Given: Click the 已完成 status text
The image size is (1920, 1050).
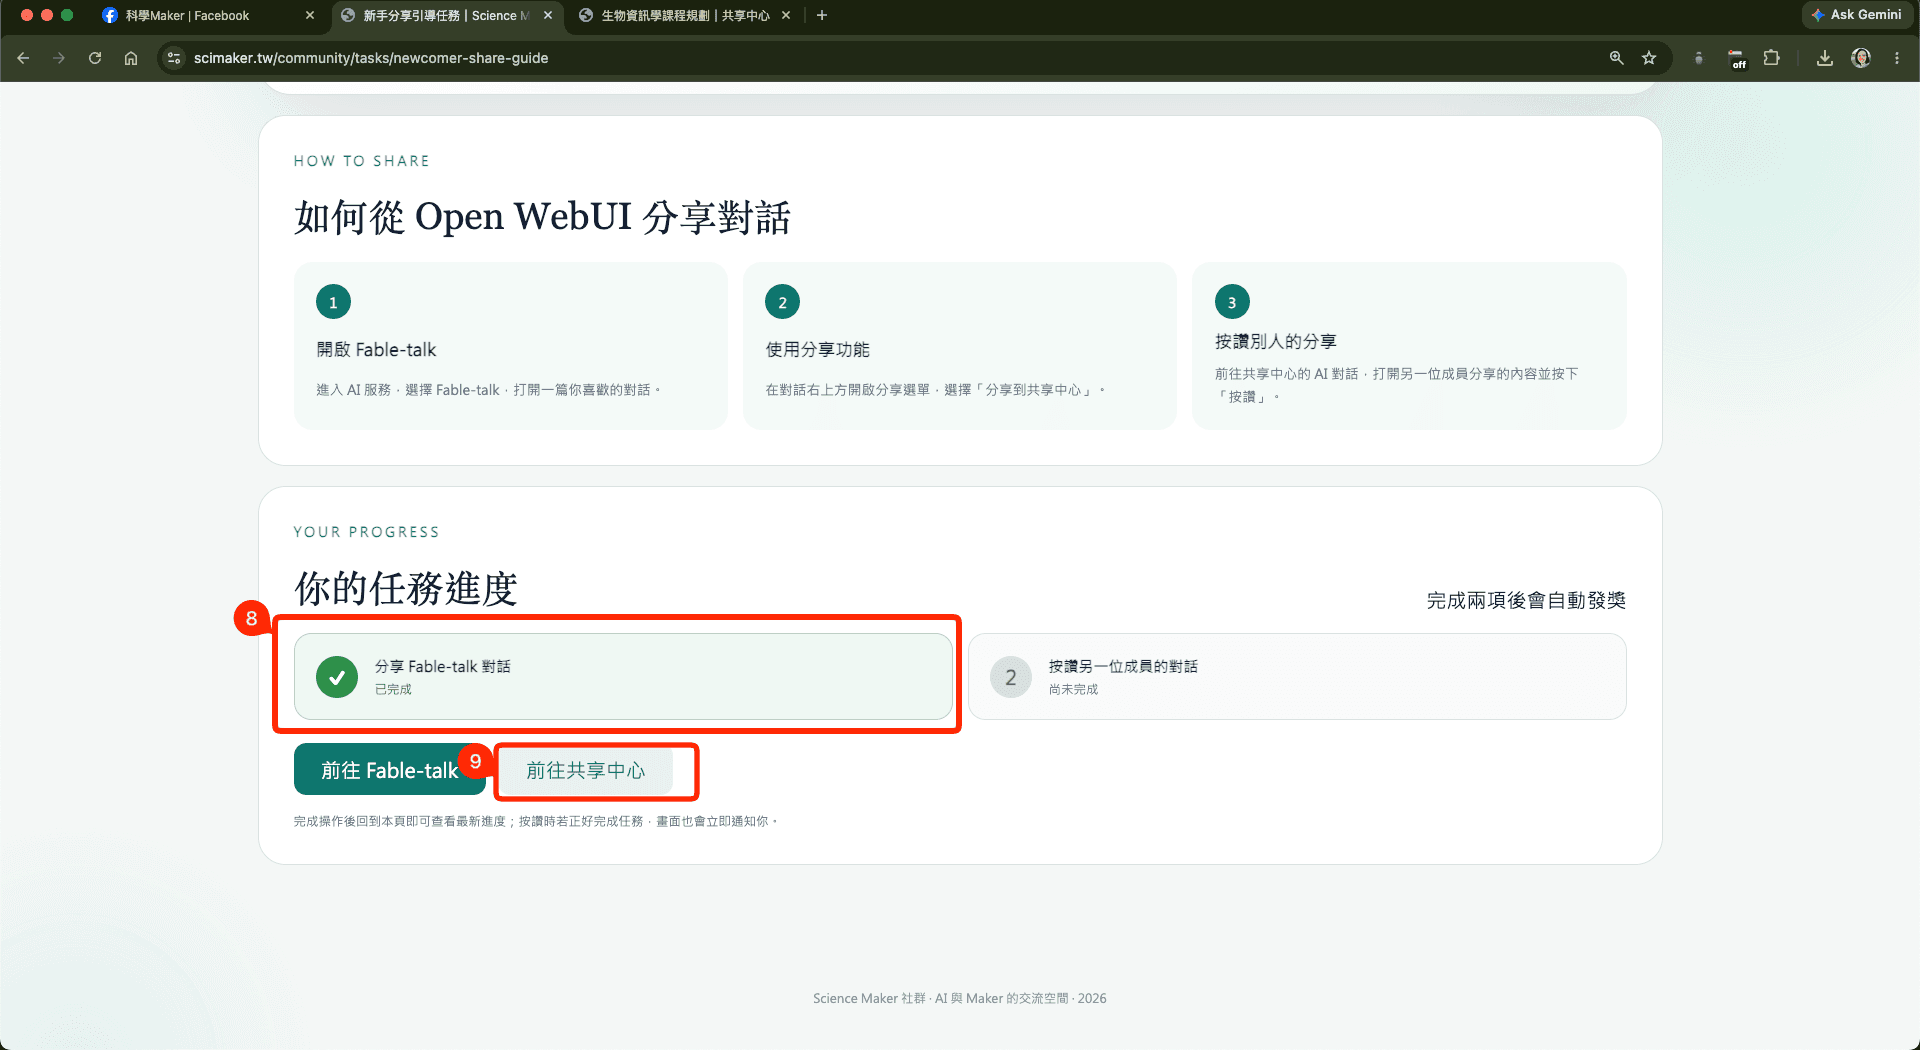Looking at the screenshot, I should point(393,689).
